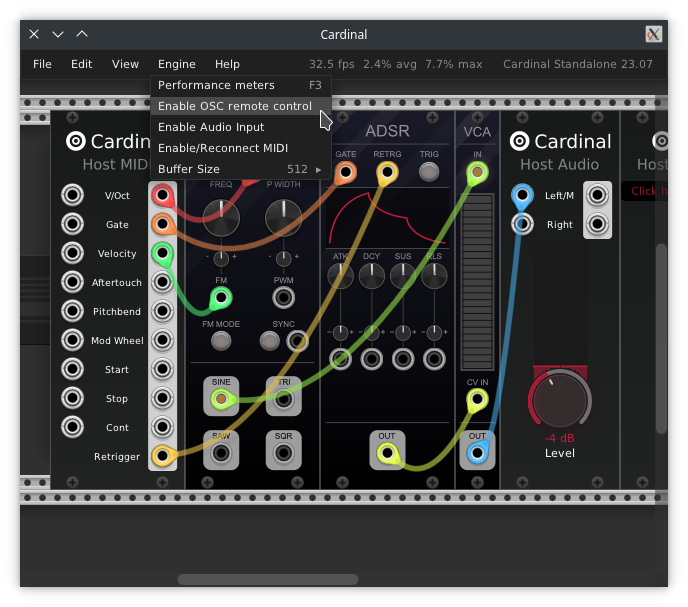Click the ADSR TRIG input jack
688x607 pixels.
coord(429,172)
